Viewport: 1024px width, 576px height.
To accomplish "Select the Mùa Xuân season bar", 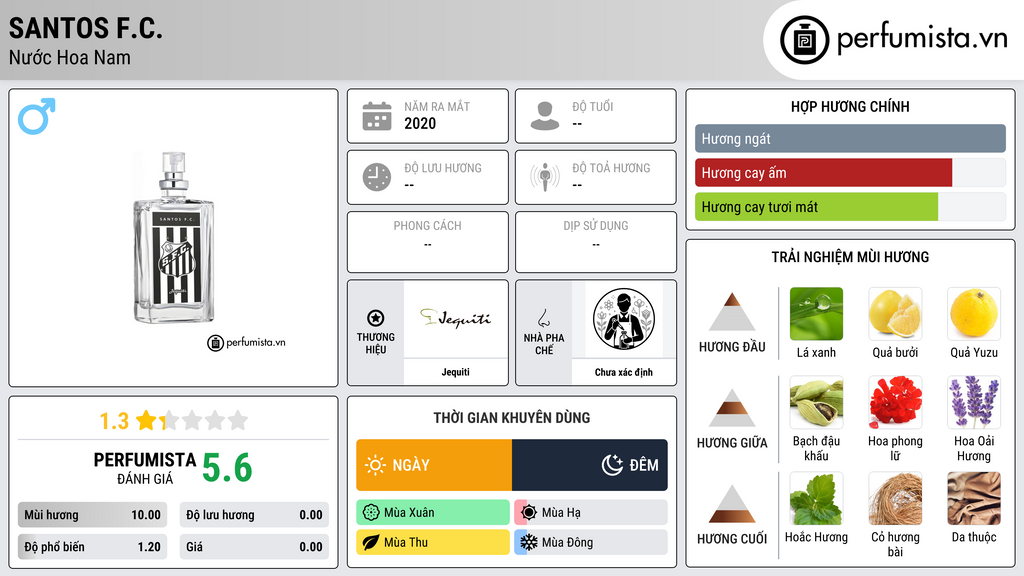I will click(433, 513).
